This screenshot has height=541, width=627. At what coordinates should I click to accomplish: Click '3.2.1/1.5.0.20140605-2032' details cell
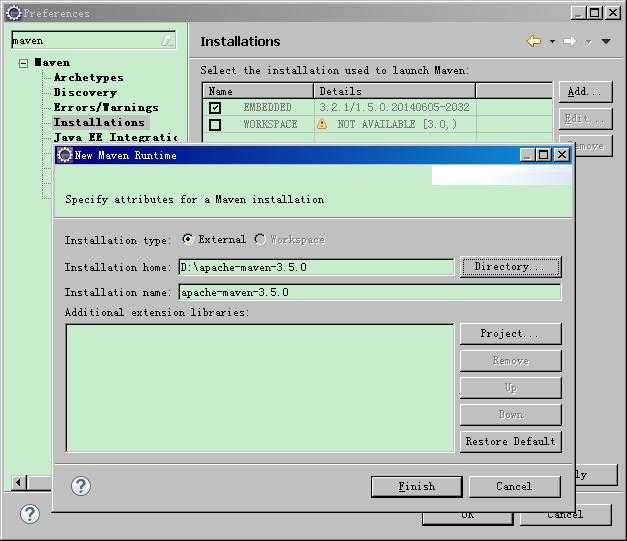pos(394,107)
